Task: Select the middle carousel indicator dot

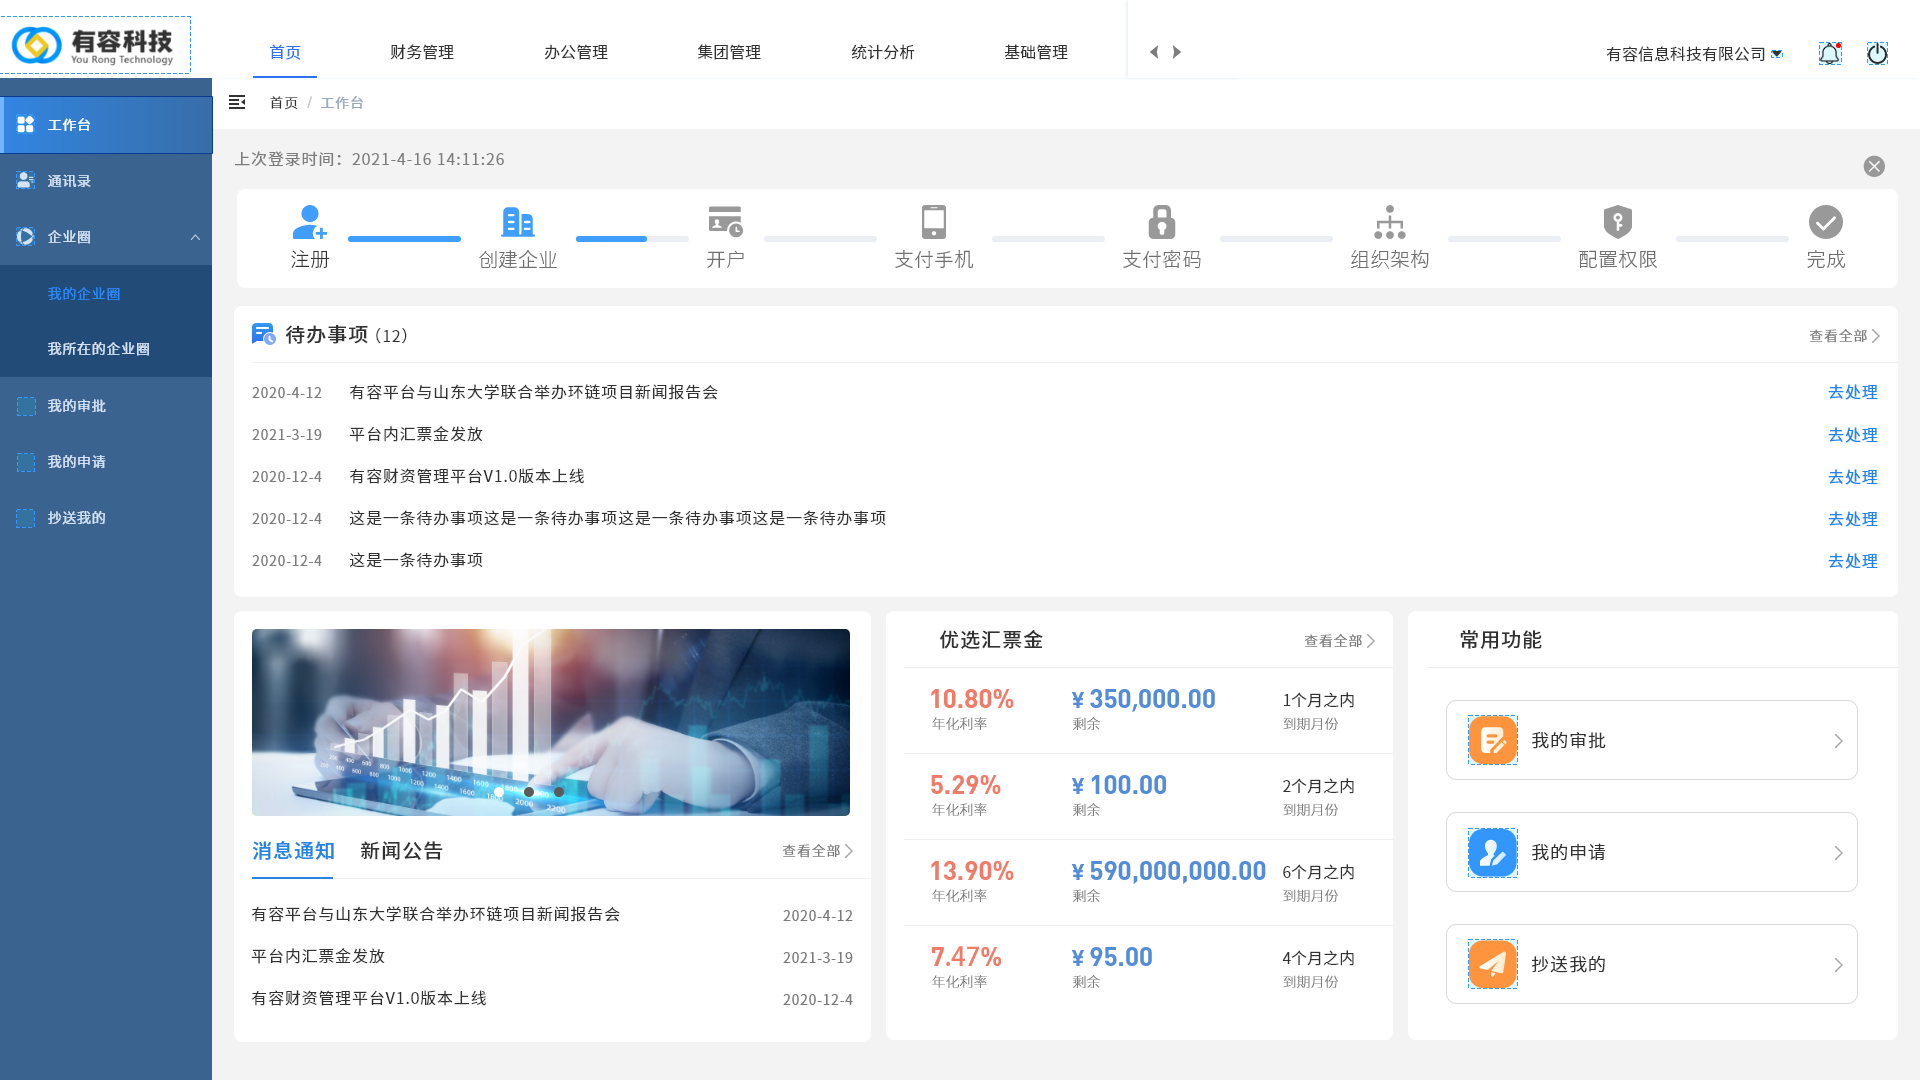Action: (529, 792)
